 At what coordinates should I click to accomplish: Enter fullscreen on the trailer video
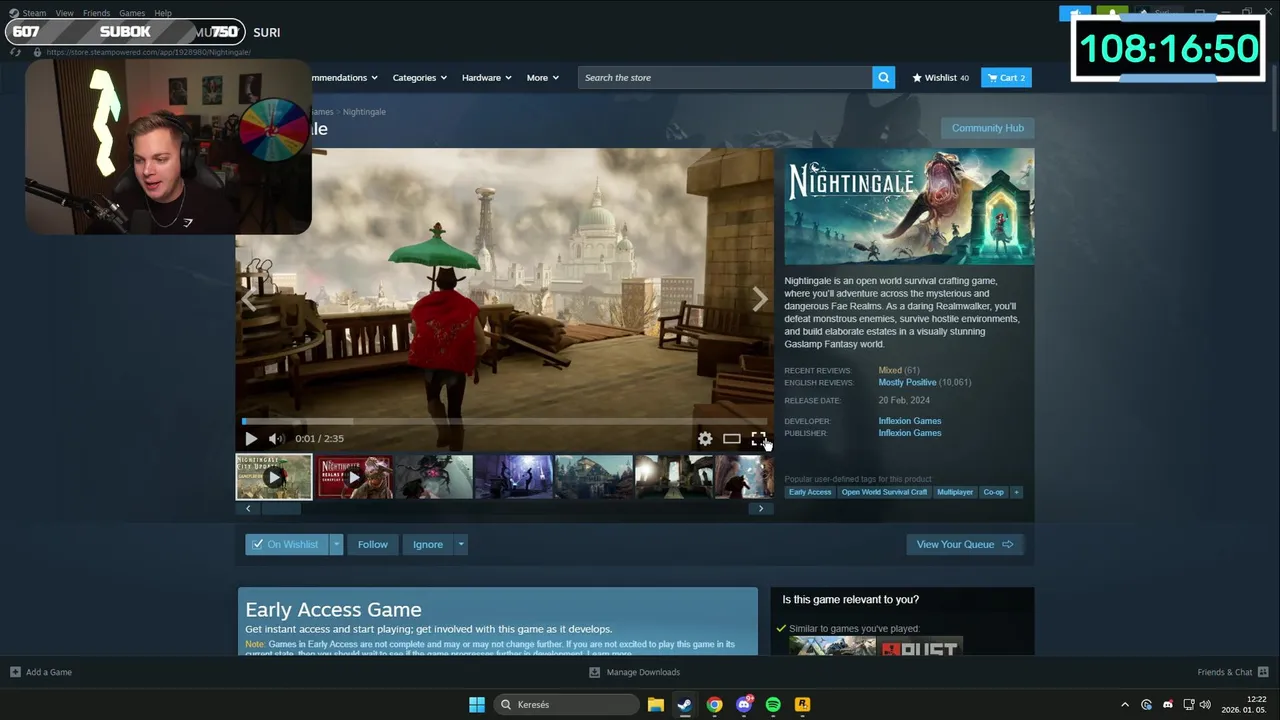coord(758,438)
